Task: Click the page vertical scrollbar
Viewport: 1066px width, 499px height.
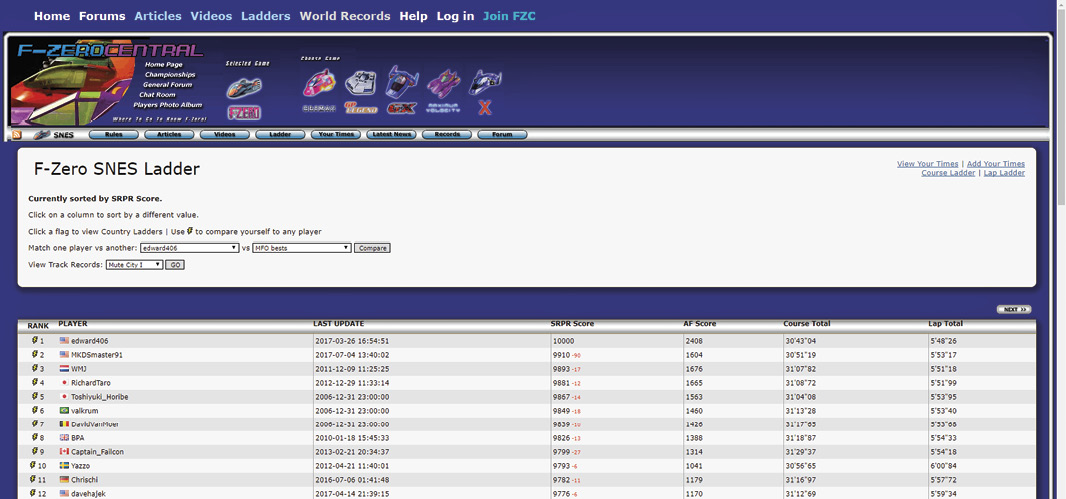Action: pos(1060,109)
